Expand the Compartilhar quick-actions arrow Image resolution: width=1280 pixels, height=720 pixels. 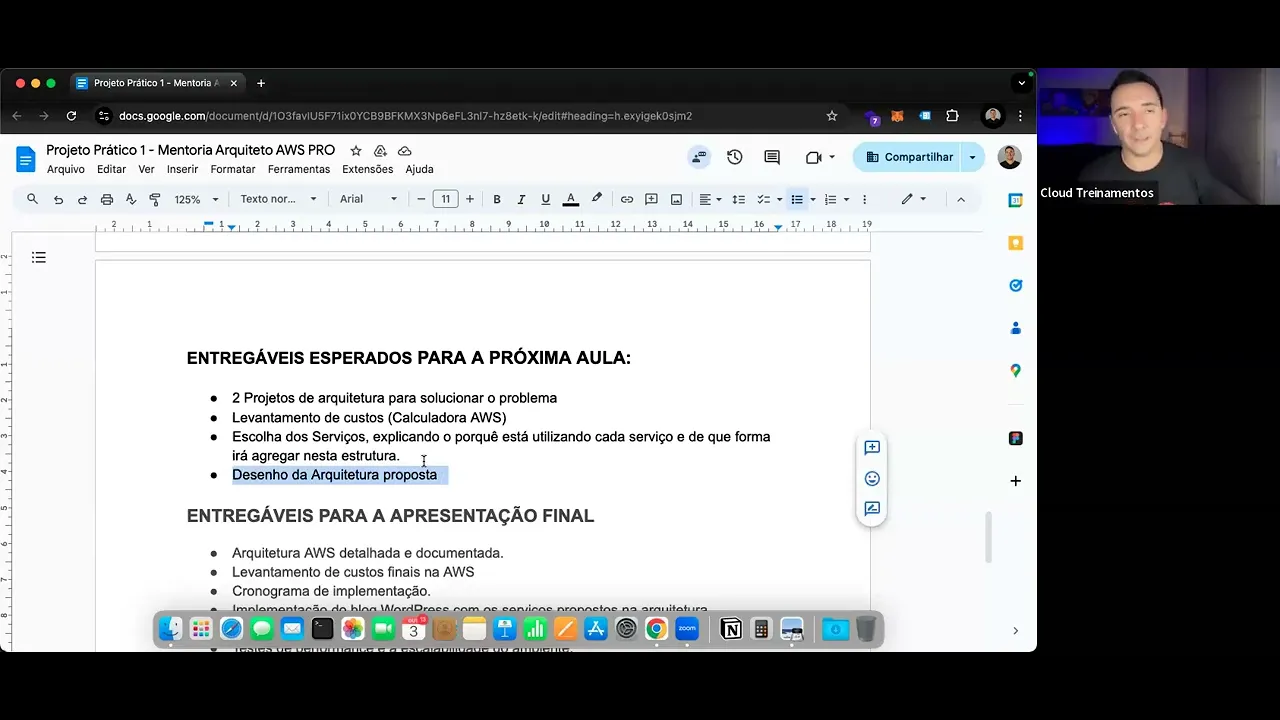(x=973, y=157)
